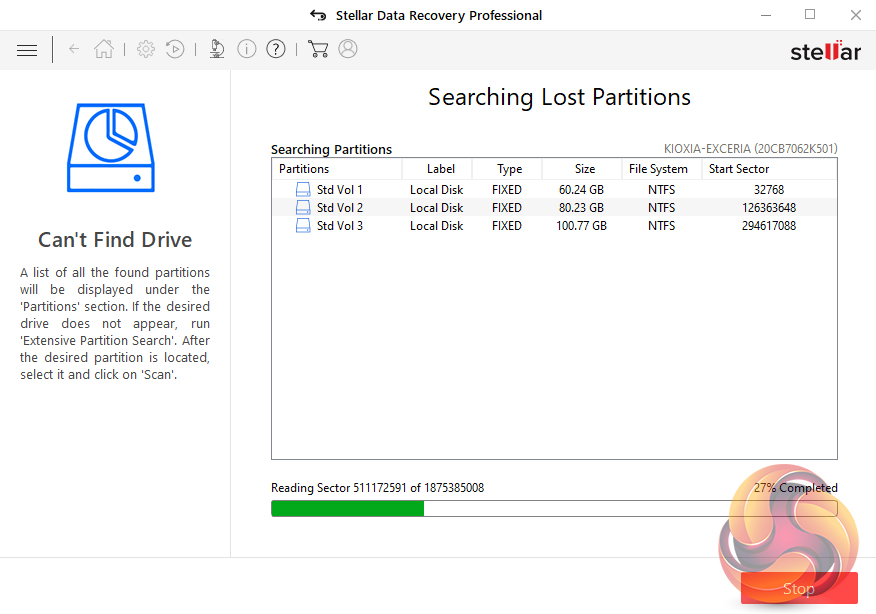Open the settings gear icon
The width and height of the screenshot is (876, 614).
click(146, 49)
